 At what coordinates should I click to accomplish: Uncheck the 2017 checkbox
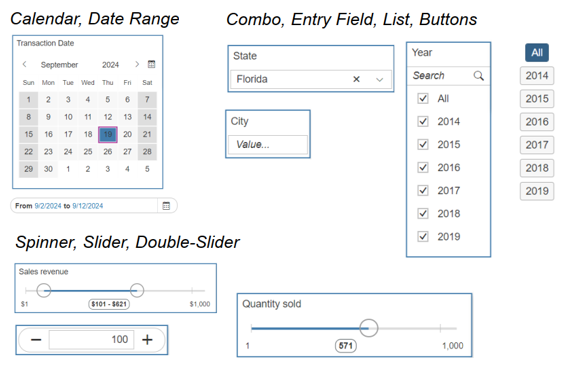point(423,190)
